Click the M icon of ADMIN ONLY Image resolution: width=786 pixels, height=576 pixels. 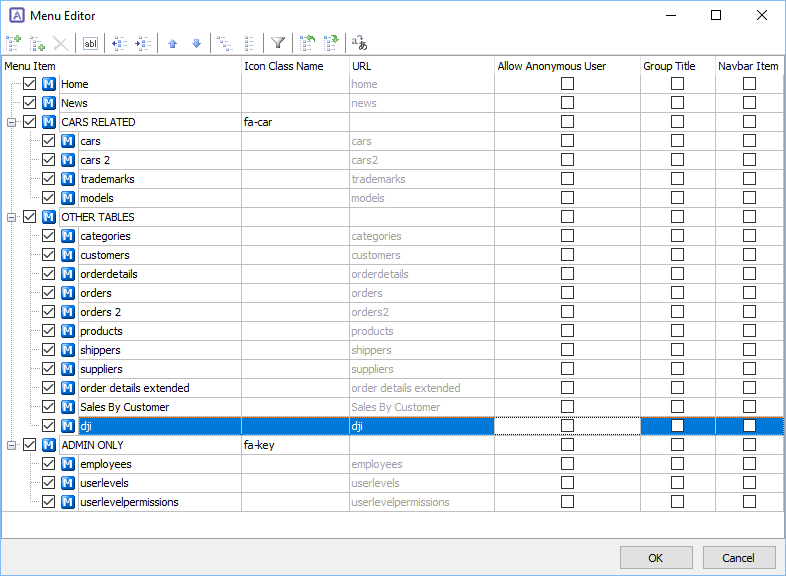(49, 445)
